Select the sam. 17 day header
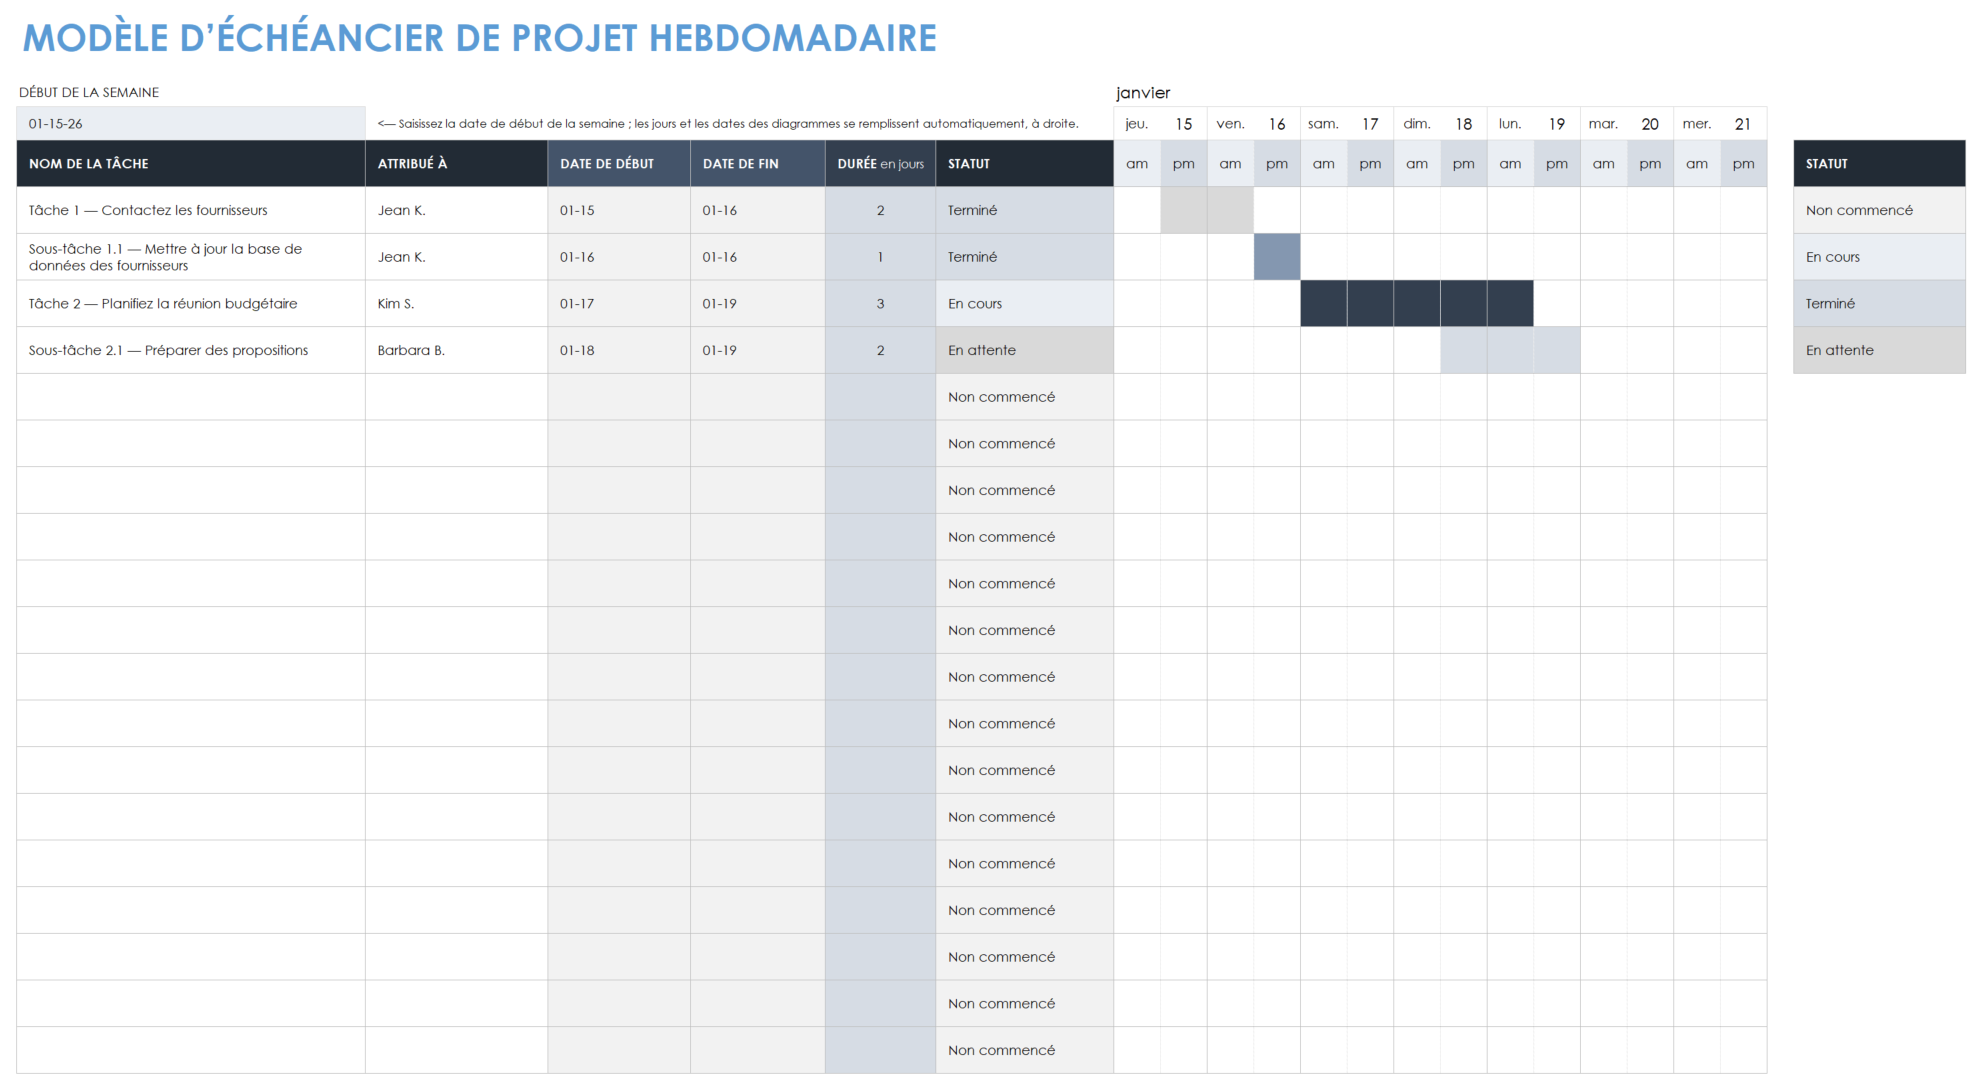 click(x=1347, y=124)
